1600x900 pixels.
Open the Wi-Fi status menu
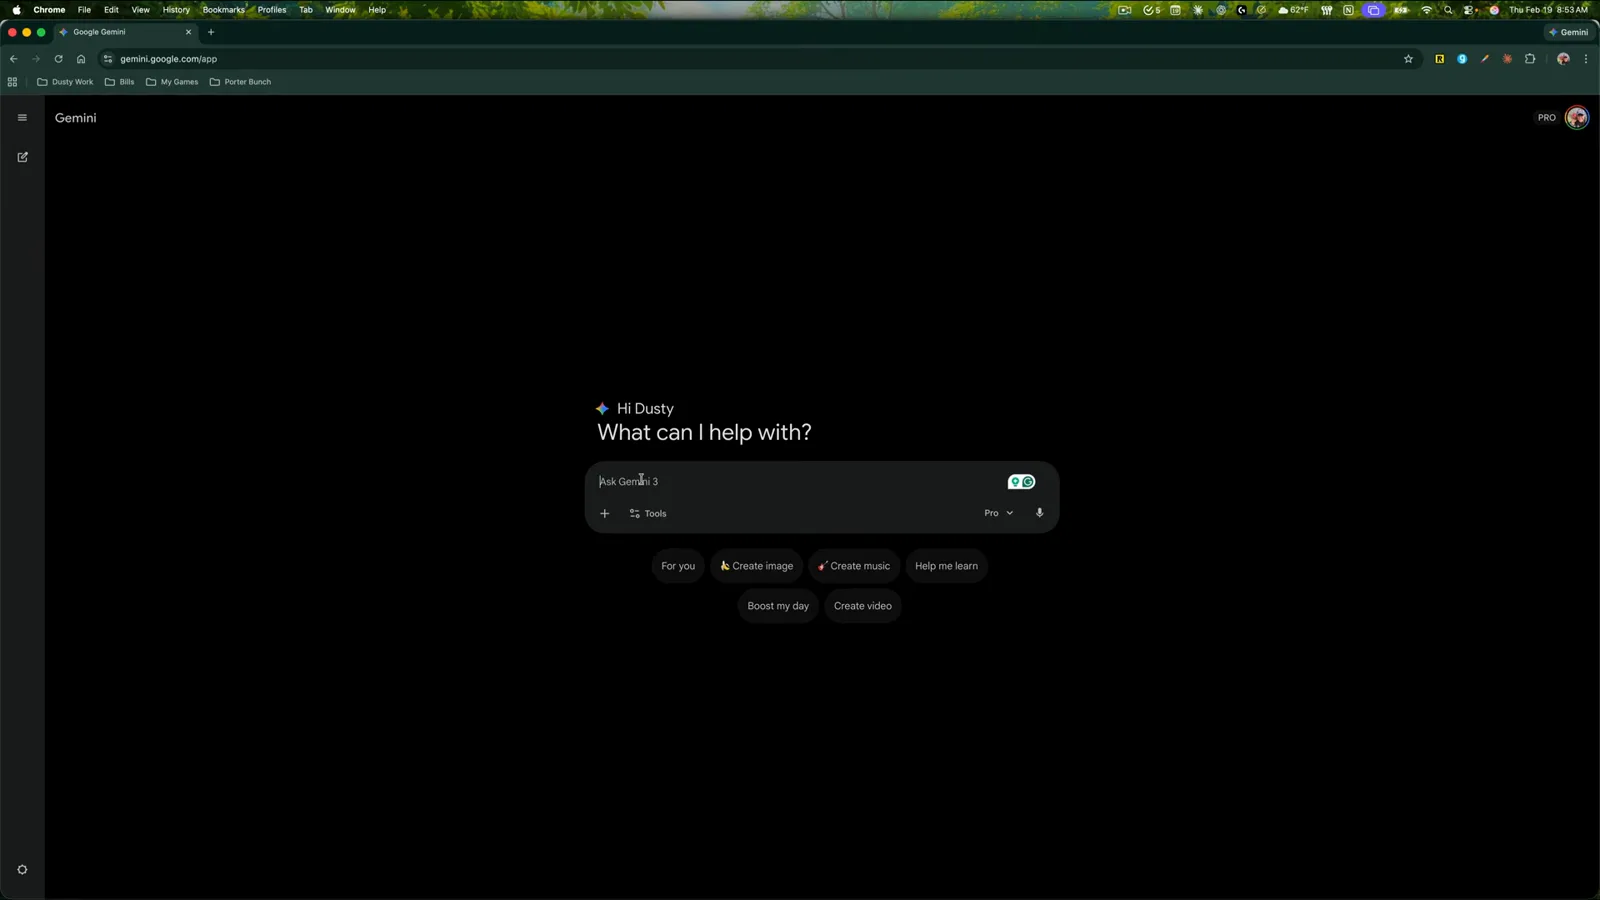point(1426,10)
